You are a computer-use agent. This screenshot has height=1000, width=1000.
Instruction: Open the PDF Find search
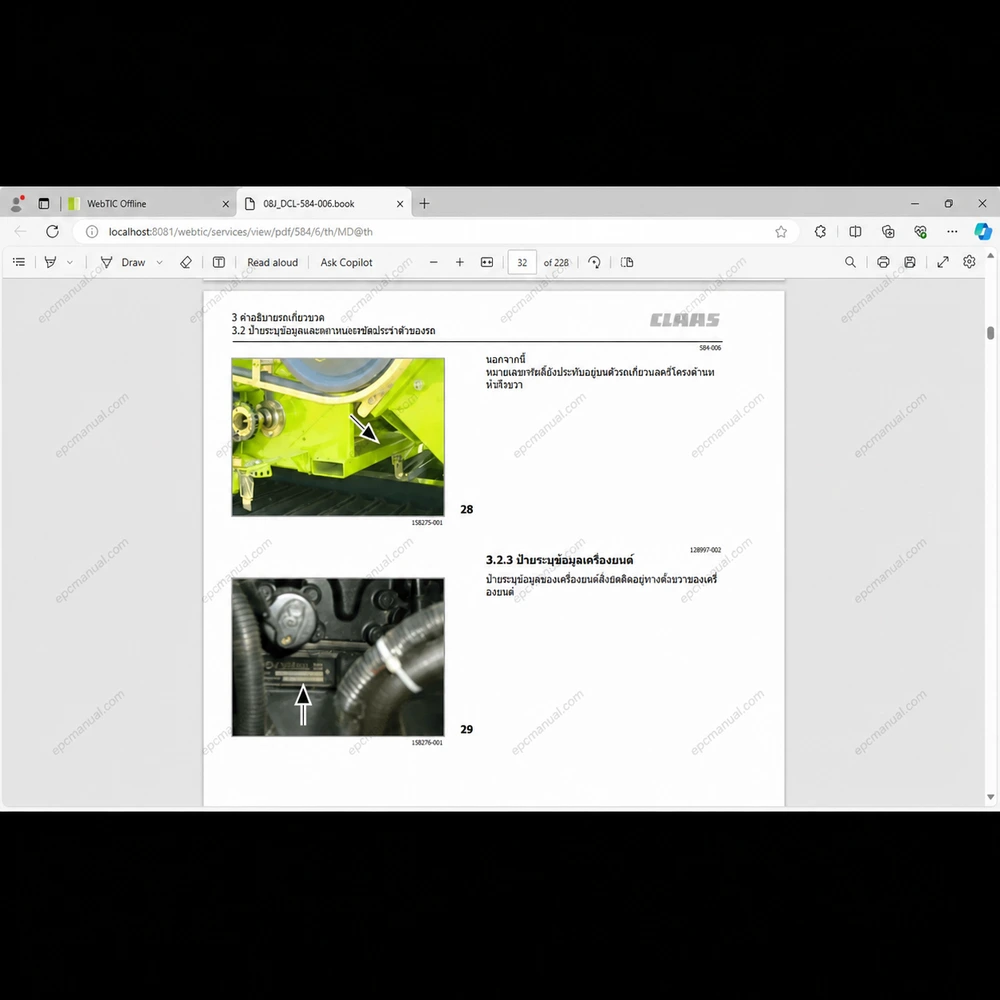coord(850,262)
